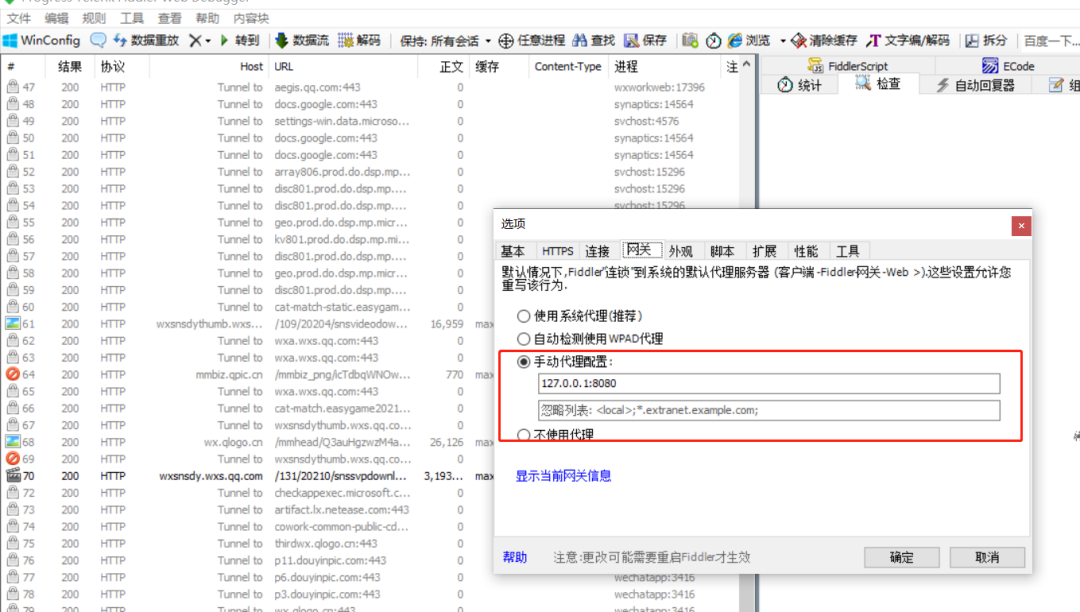1080x612 pixels.
Task: Click the comment bubble toolbar icon
Action: tap(98, 41)
